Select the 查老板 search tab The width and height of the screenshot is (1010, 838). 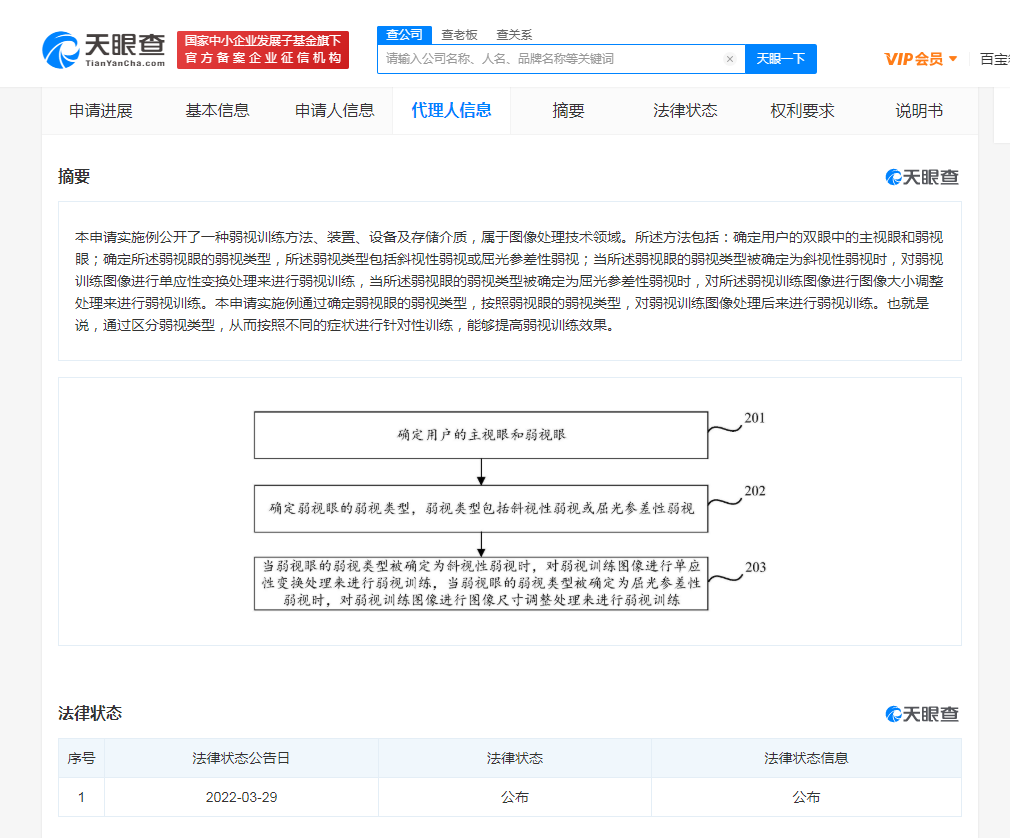pyautogui.click(x=459, y=35)
